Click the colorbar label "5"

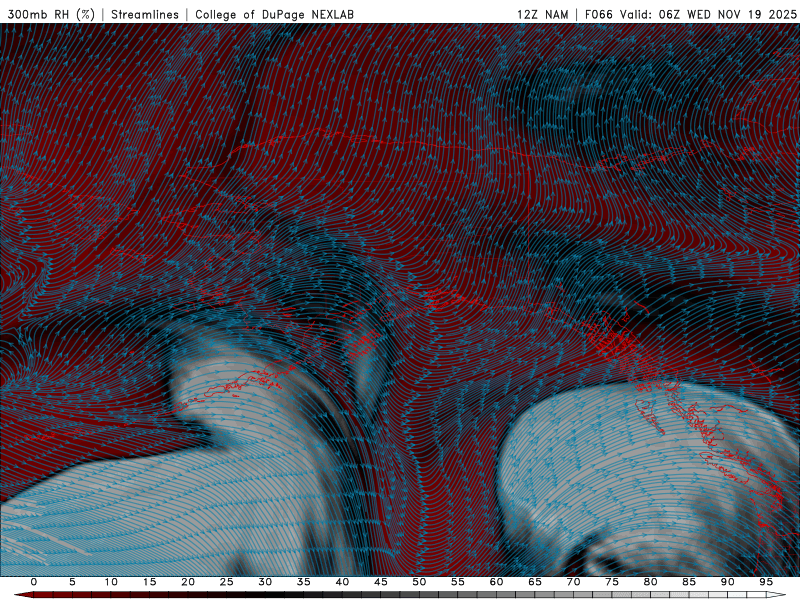click(72, 582)
